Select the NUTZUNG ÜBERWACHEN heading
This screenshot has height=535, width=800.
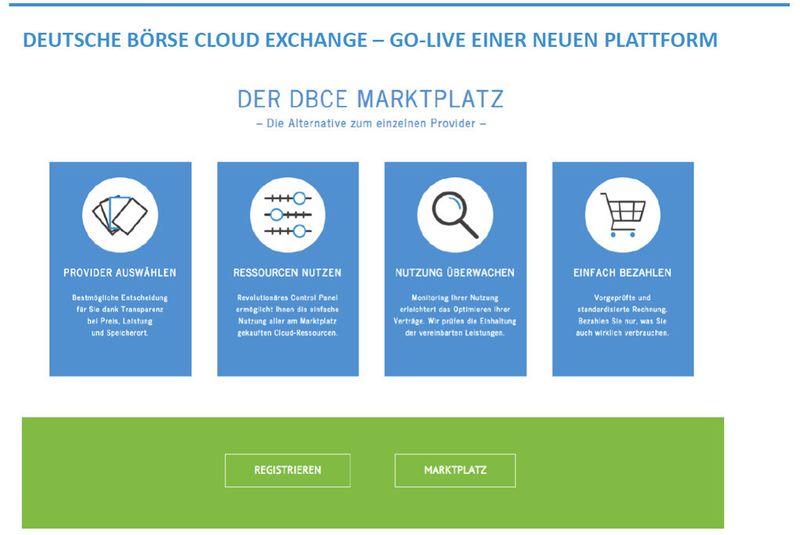coord(455,272)
